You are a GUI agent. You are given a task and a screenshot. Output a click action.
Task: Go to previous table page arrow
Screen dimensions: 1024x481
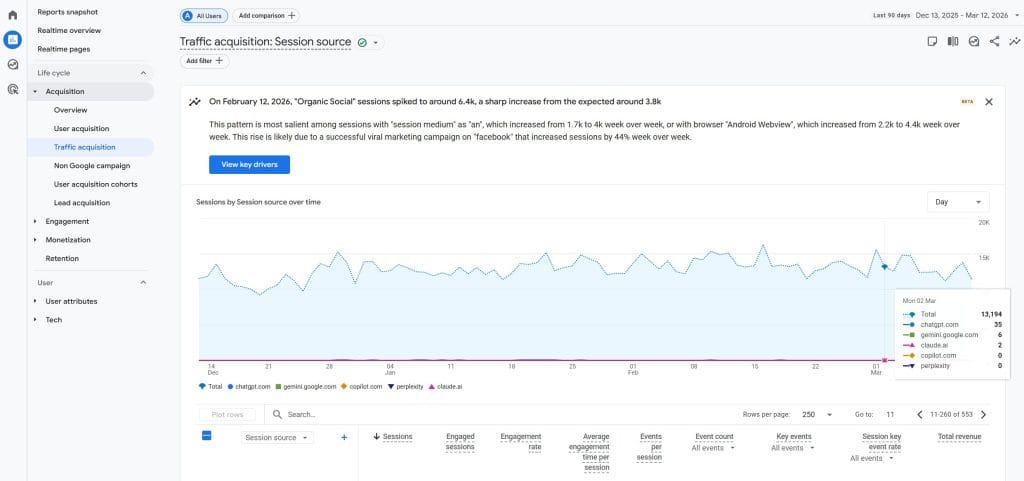[x=920, y=414]
